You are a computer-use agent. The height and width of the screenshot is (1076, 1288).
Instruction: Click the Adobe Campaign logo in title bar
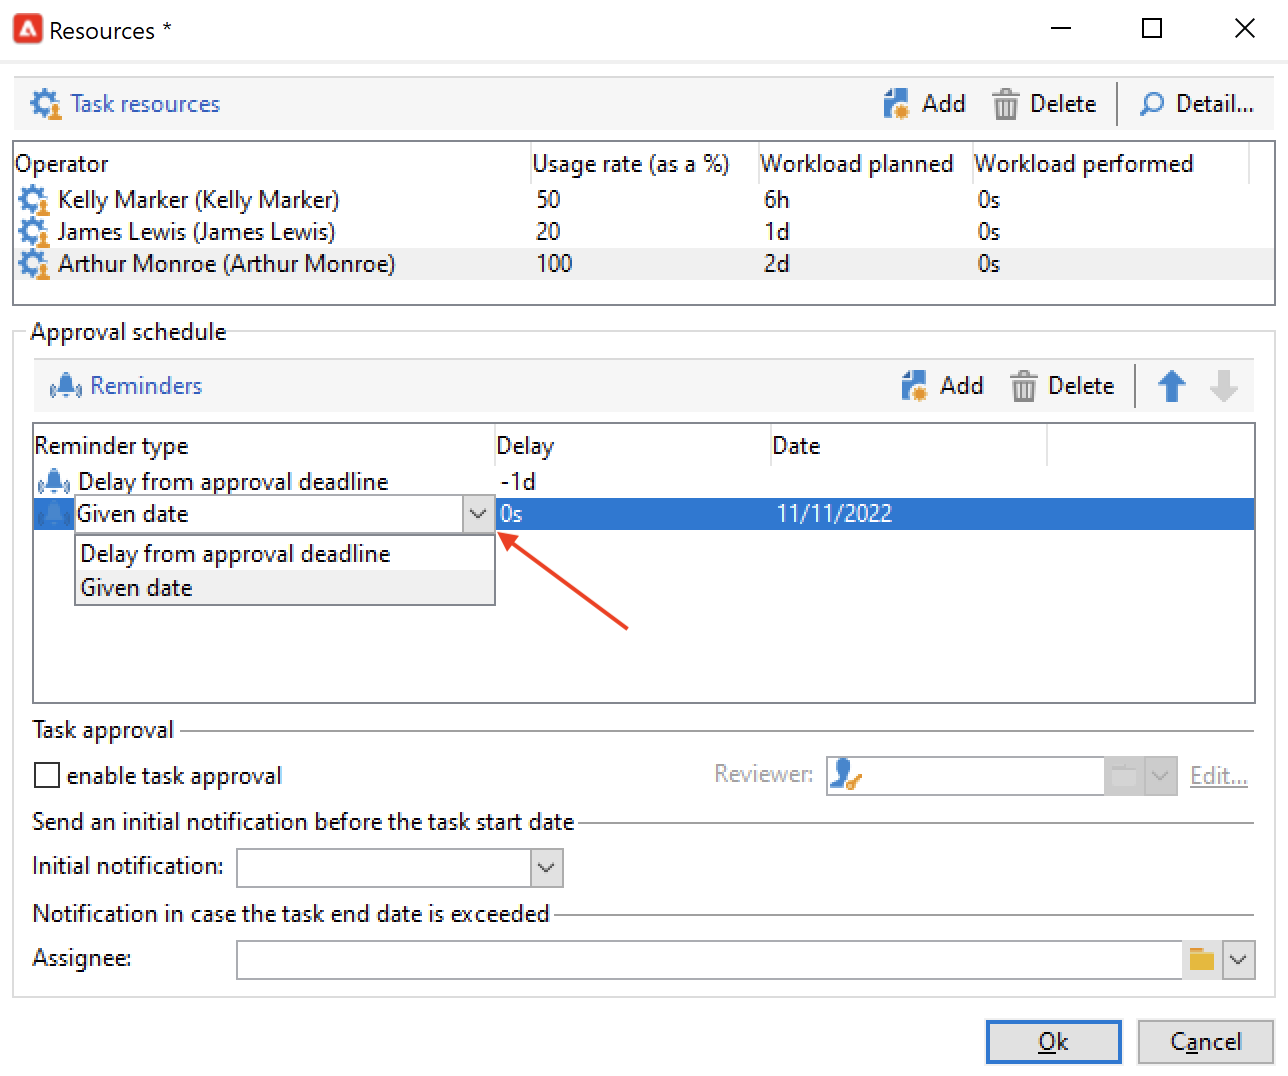pyautogui.click(x=27, y=29)
